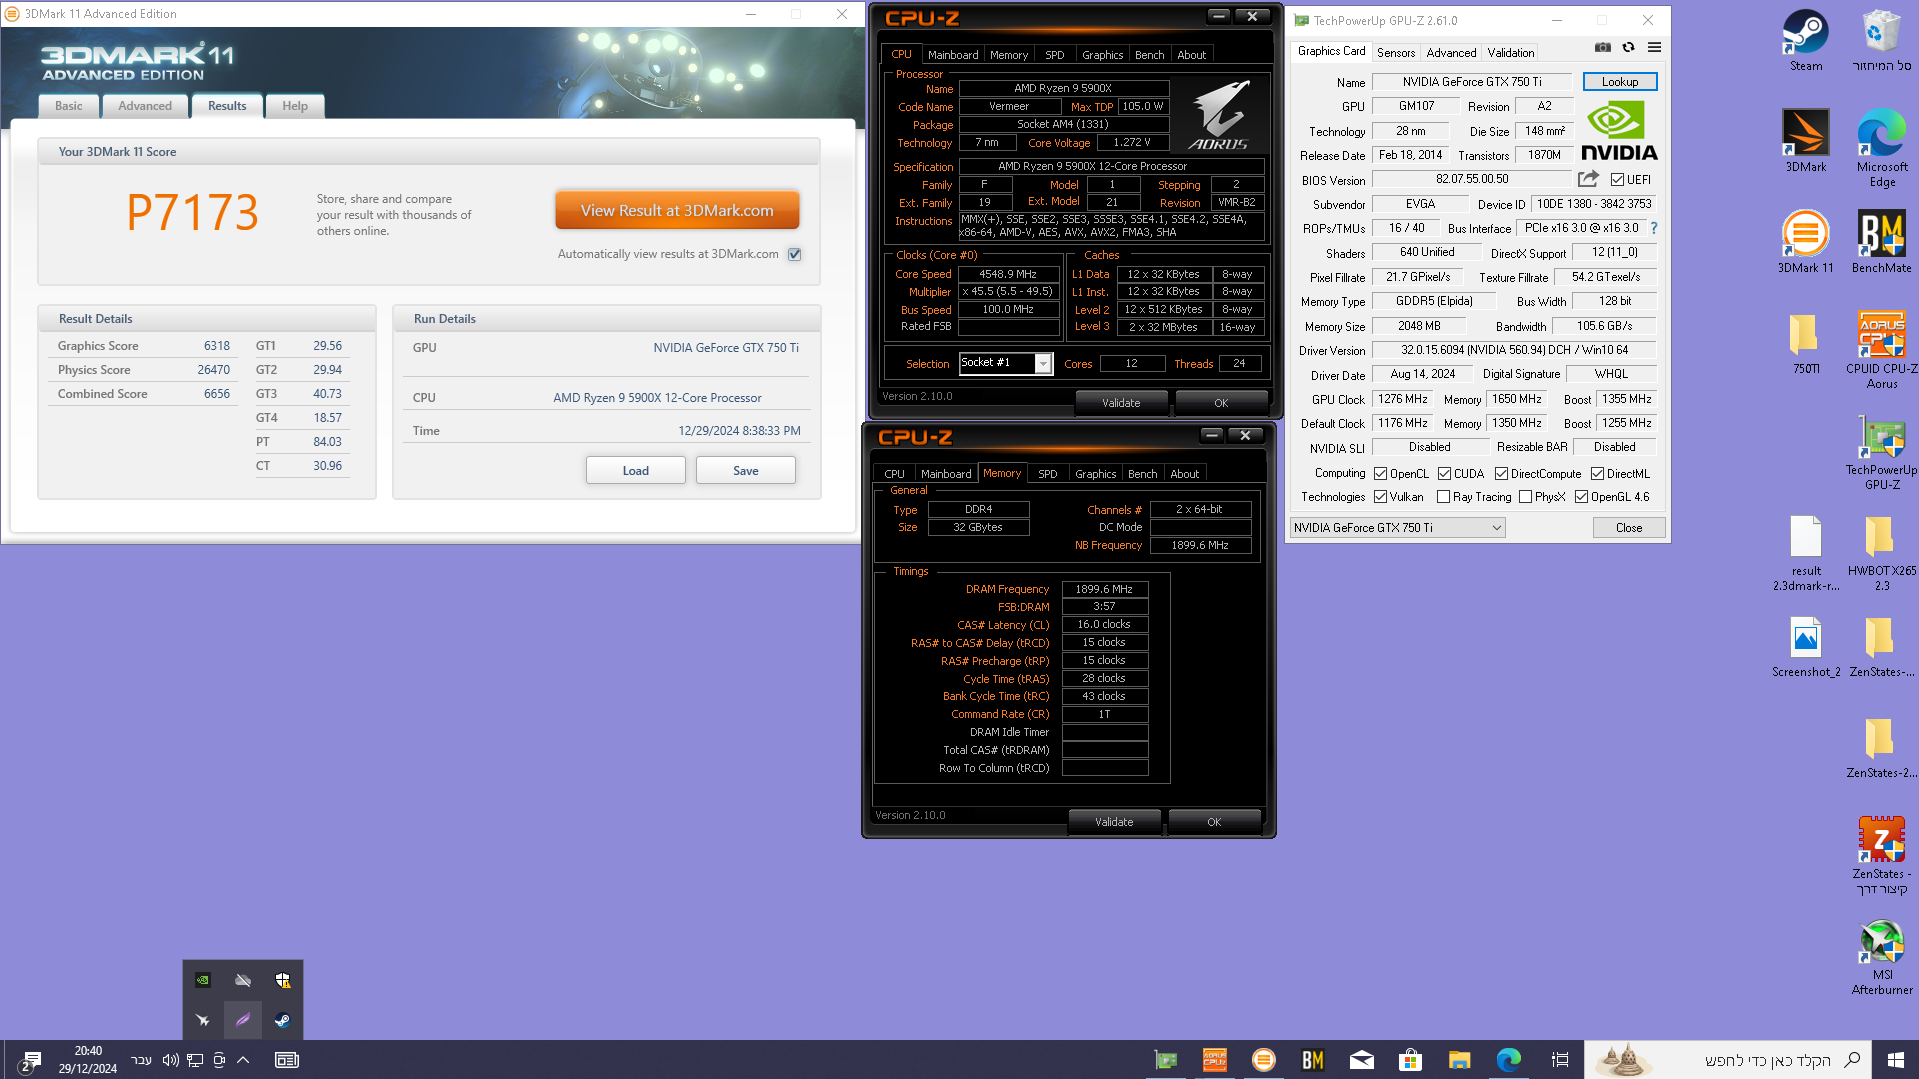Open the Bench tab in top CPU-Z window
The image size is (1919, 1079).
point(1149,55)
